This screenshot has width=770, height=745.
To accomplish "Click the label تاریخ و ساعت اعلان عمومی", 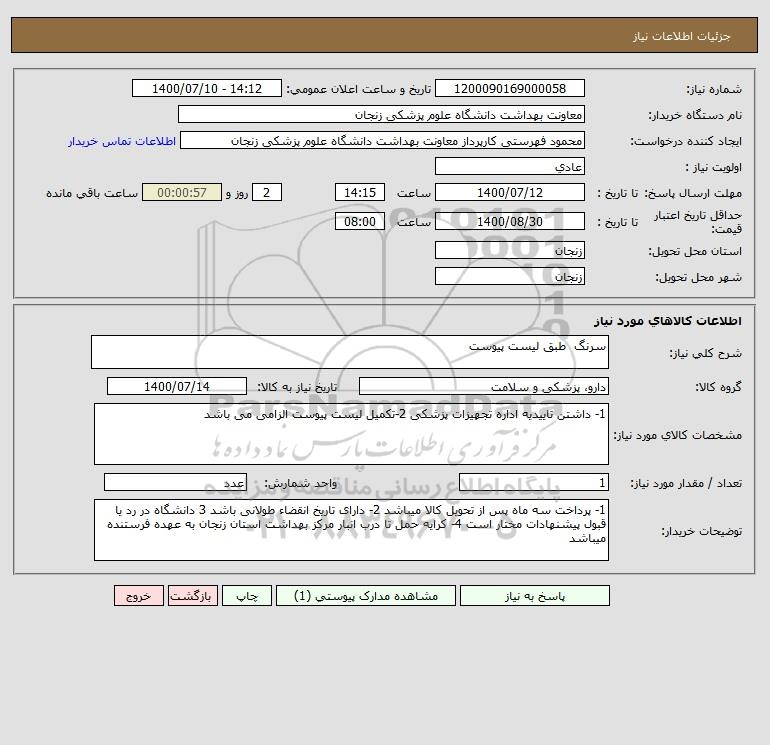I will 358,89.
